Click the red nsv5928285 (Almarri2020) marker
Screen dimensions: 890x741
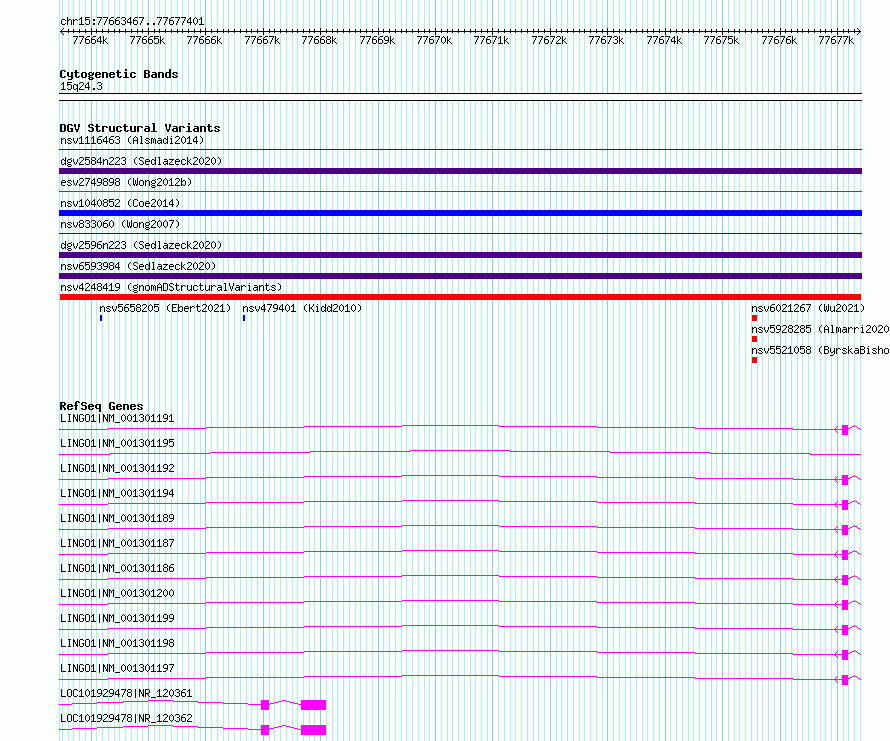tap(754, 339)
